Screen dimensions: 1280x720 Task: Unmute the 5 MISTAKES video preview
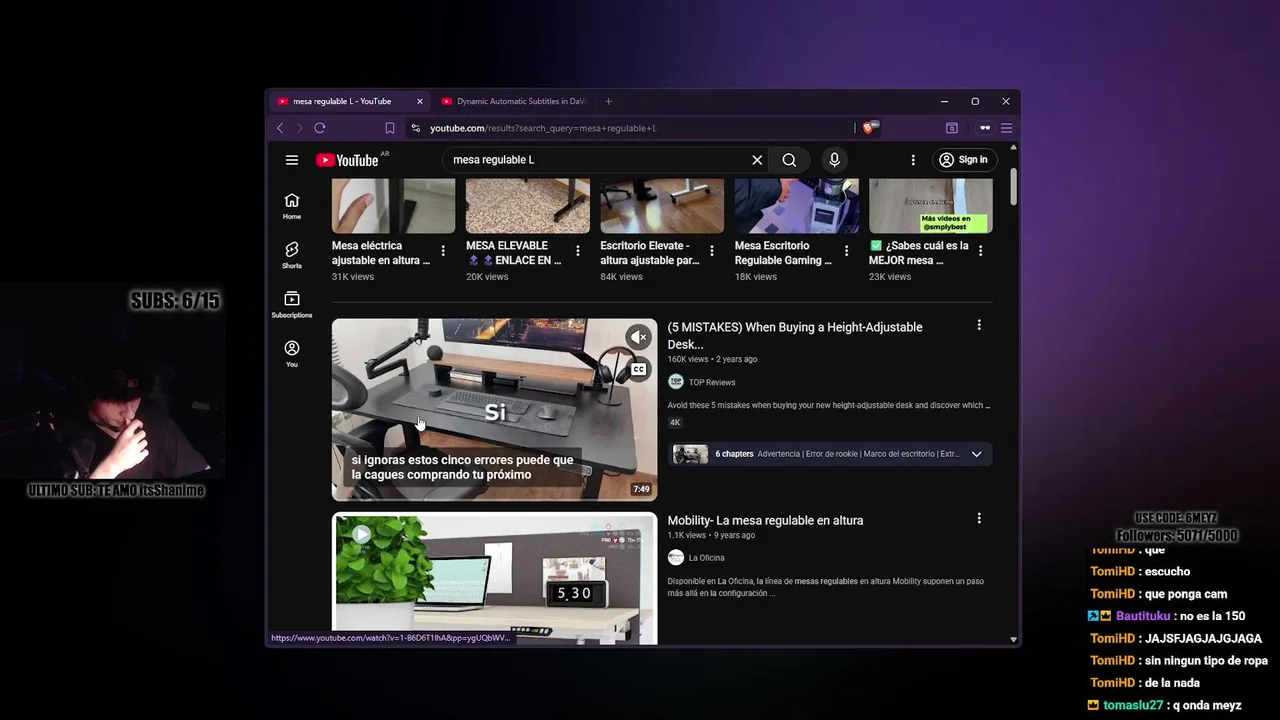[x=638, y=337]
